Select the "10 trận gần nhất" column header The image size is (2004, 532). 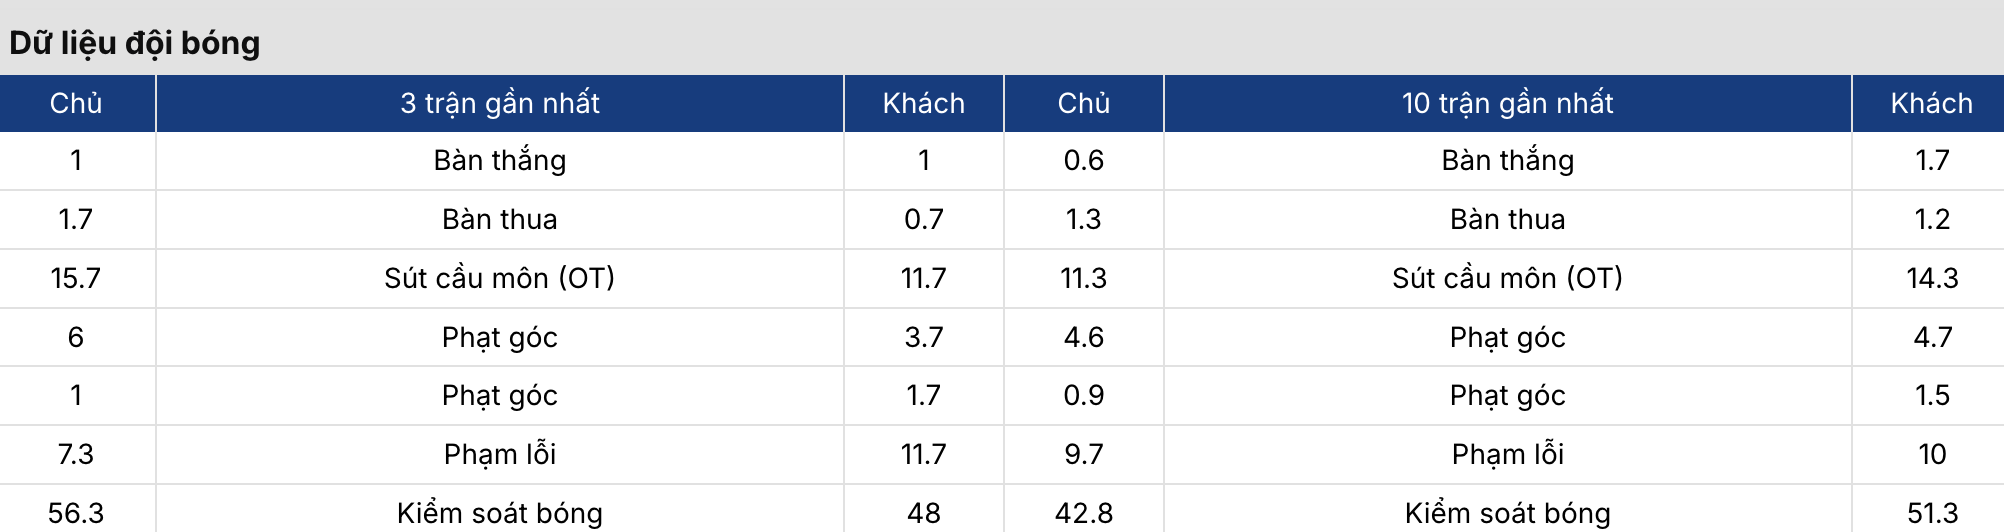pos(1507,103)
